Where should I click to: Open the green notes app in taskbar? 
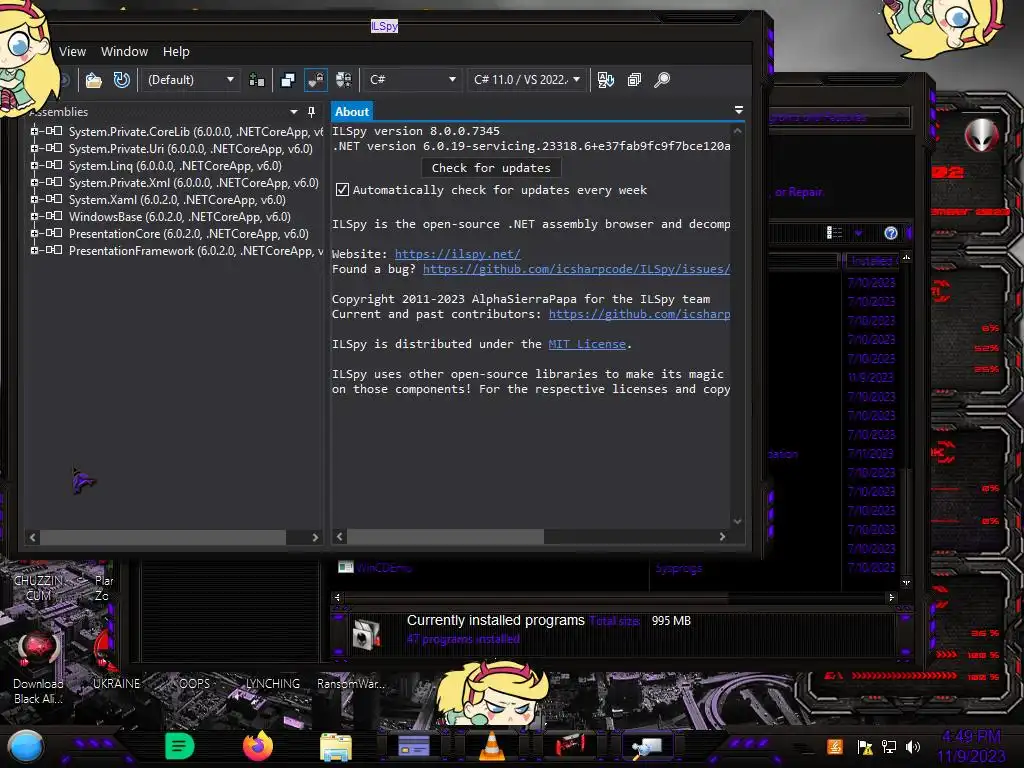[x=180, y=746]
